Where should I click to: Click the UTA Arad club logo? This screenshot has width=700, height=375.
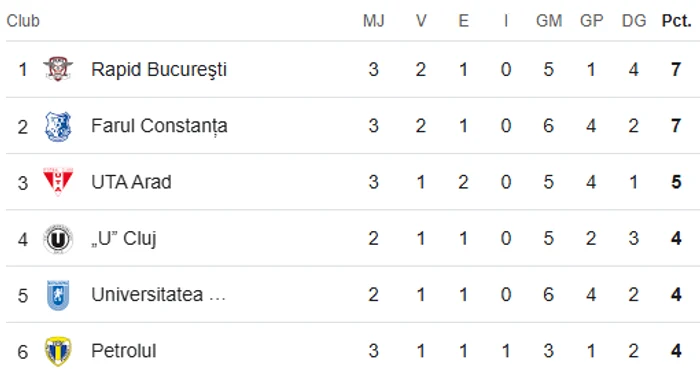click(58, 181)
